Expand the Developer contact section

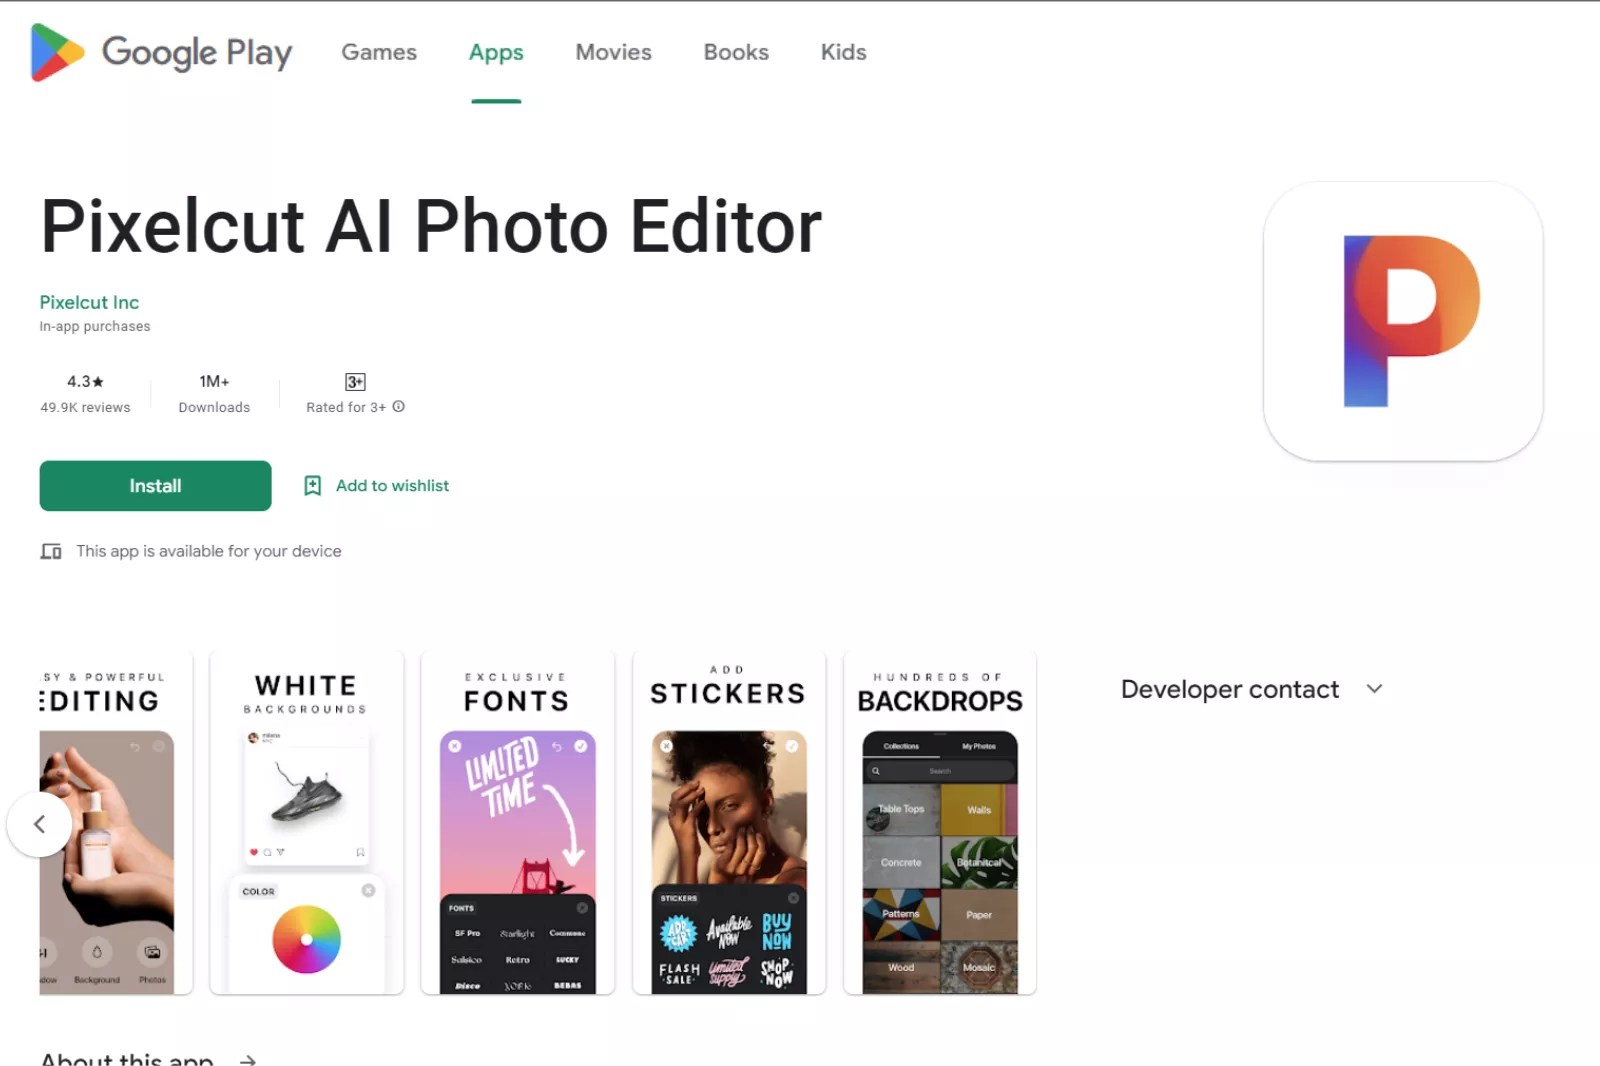click(x=1252, y=689)
